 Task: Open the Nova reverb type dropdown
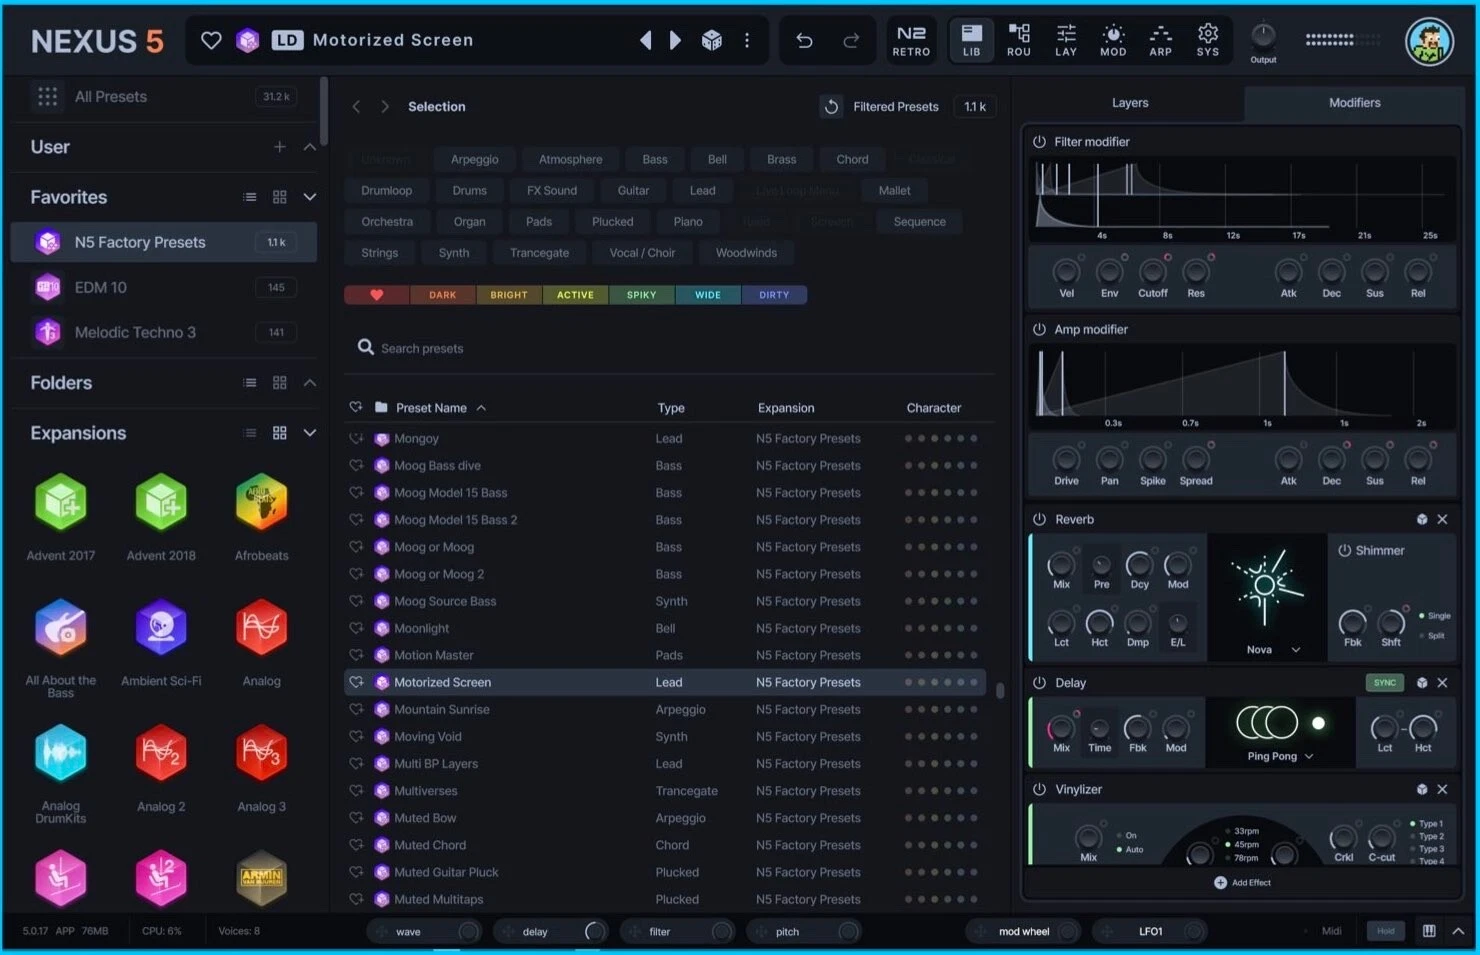click(1273, 650)
